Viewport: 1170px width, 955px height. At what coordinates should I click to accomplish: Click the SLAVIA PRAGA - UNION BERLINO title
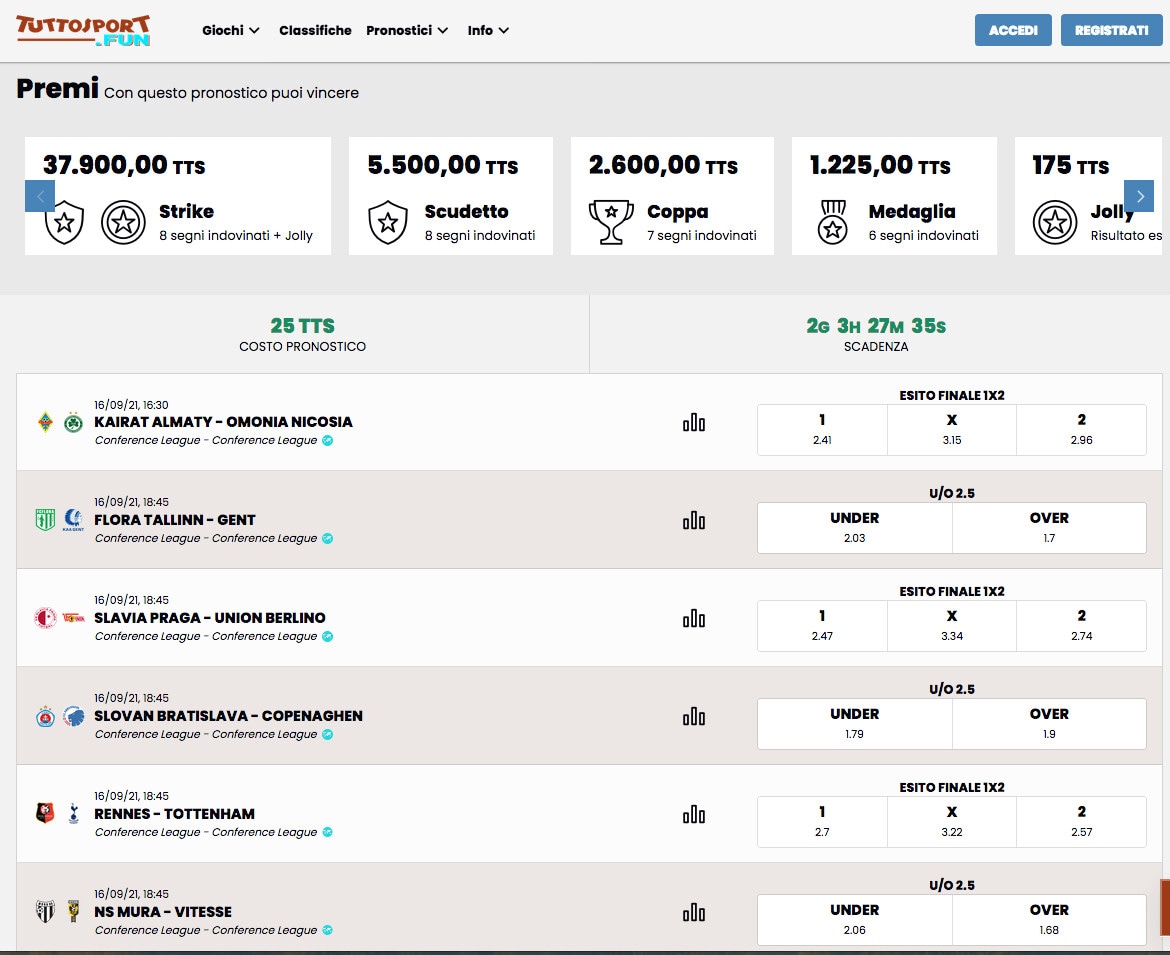(210, 618)
